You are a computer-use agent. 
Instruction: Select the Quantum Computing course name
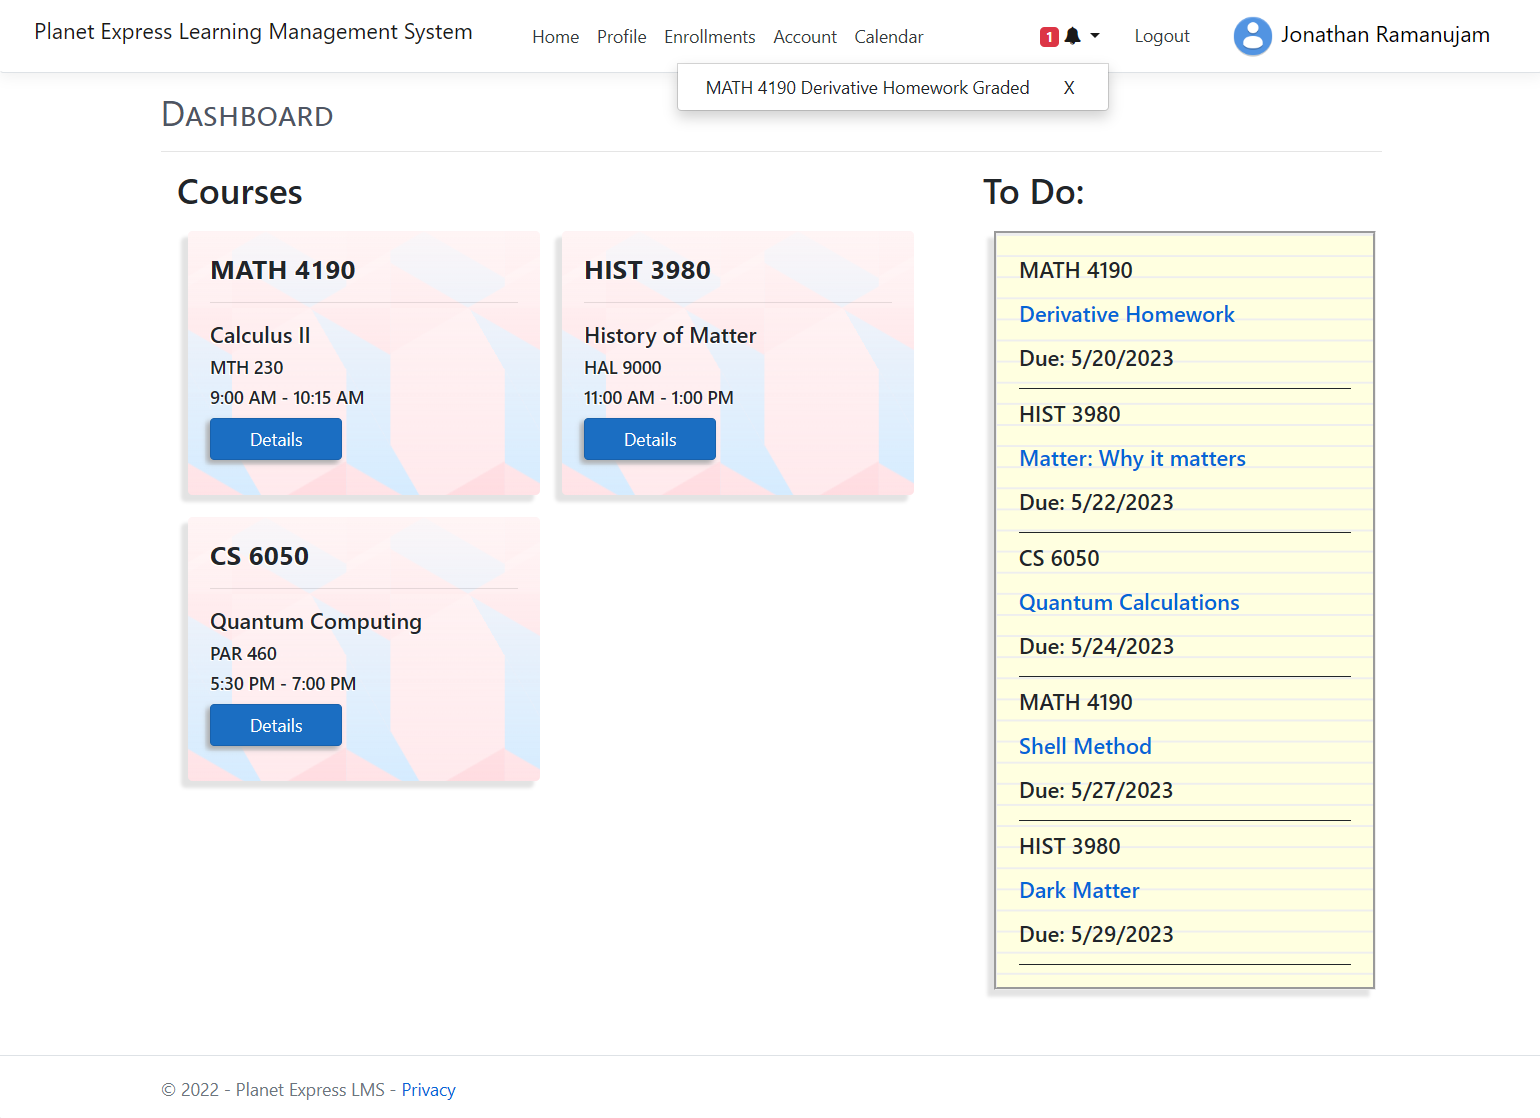316,622
